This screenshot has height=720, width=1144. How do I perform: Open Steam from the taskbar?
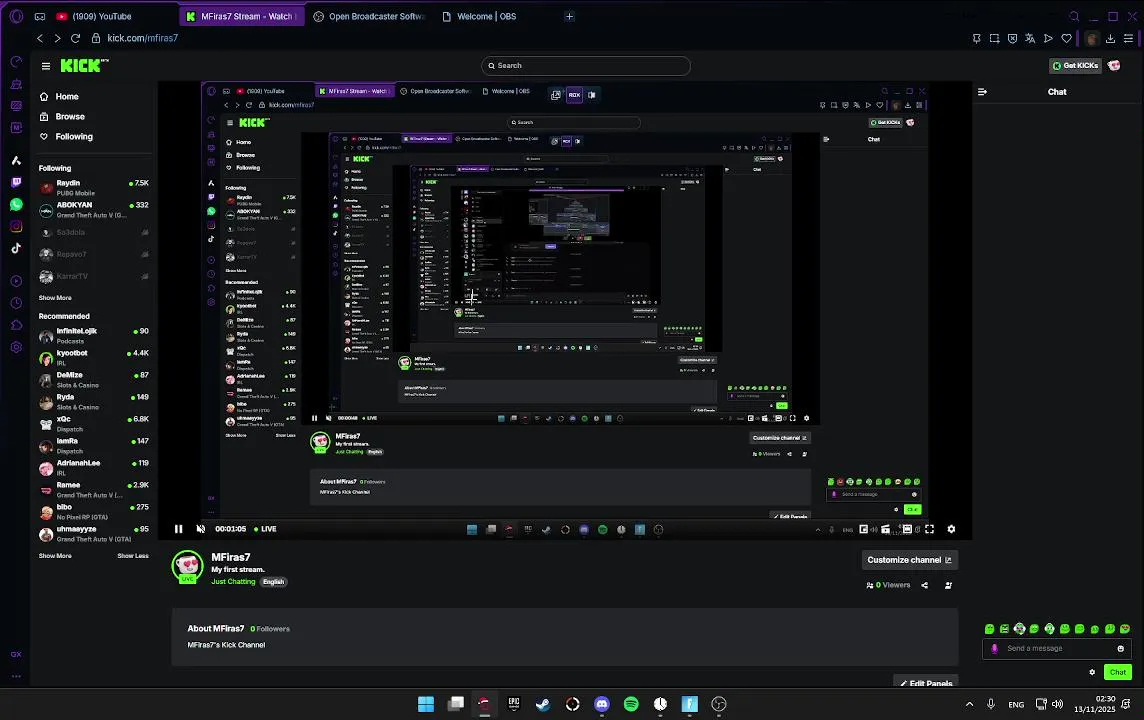pyautogui.click(x=544, y=704)
